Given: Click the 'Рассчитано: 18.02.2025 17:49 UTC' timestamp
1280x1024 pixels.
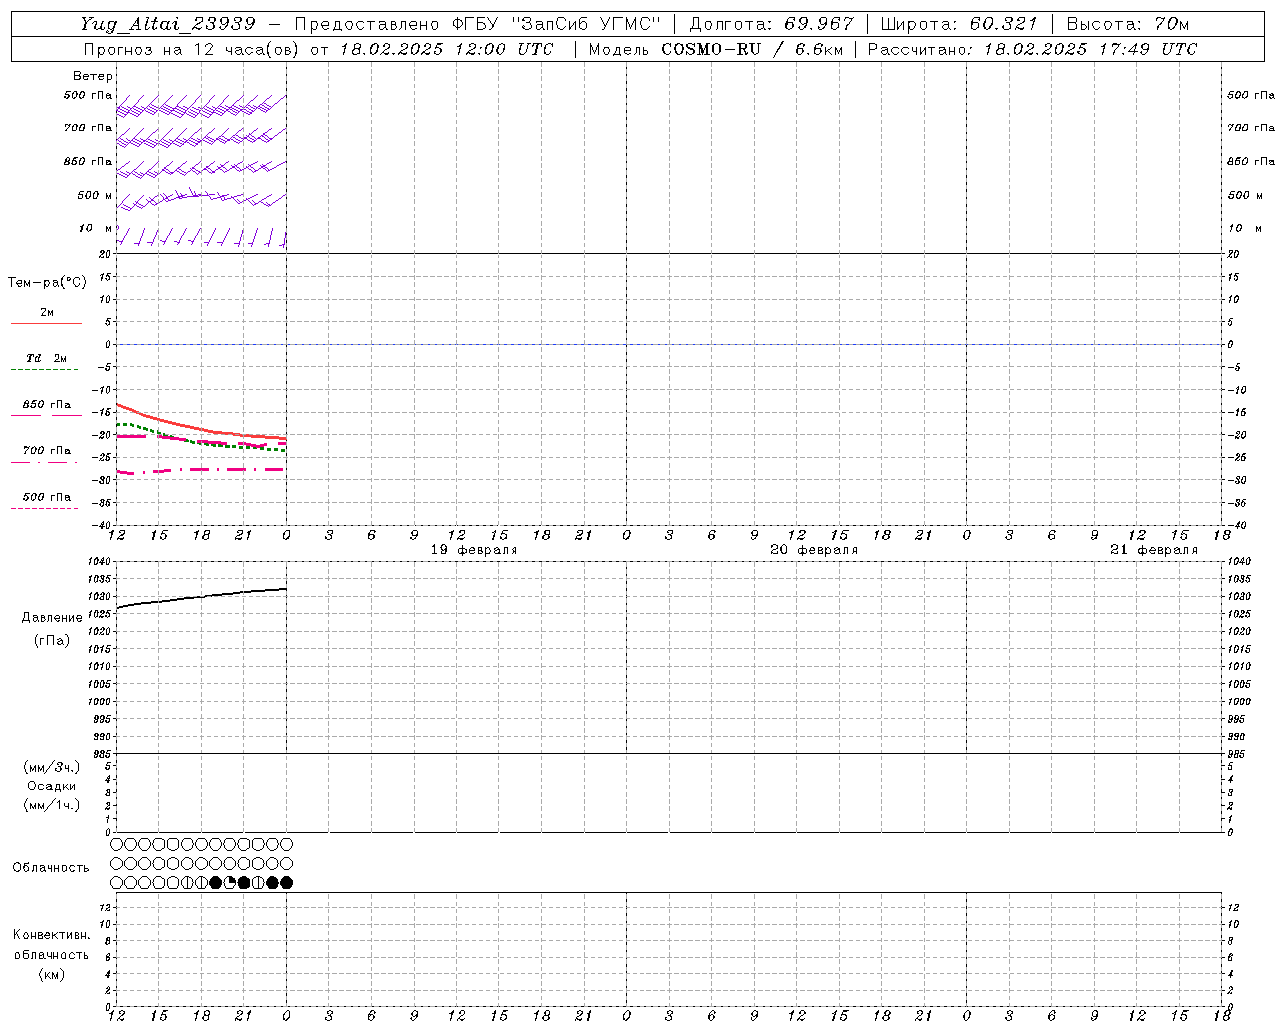Looking at the screenshot, I should point(1032,49).
